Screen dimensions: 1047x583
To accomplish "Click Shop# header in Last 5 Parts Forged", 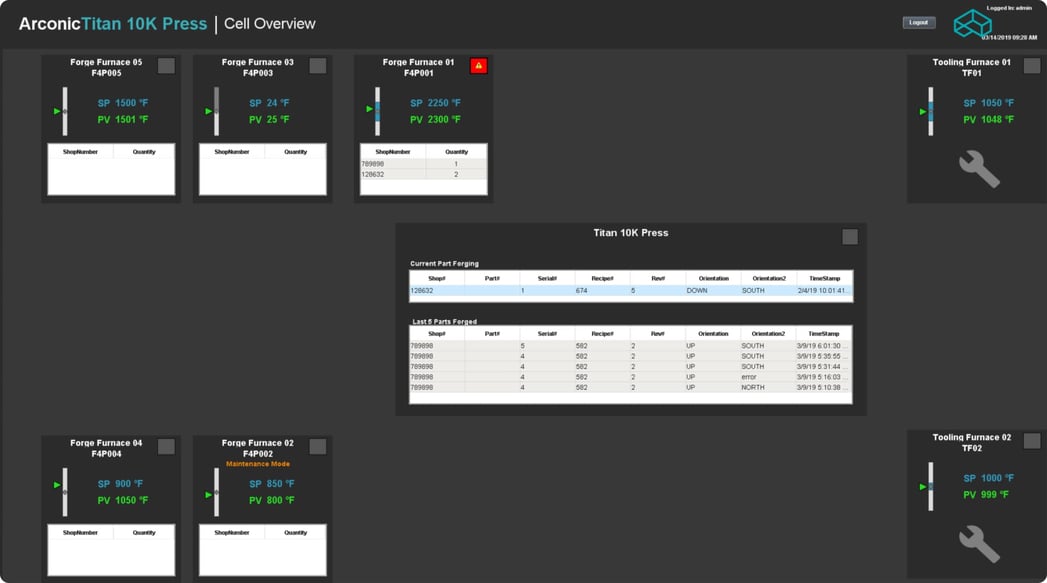I will click(x=437, y=333).
